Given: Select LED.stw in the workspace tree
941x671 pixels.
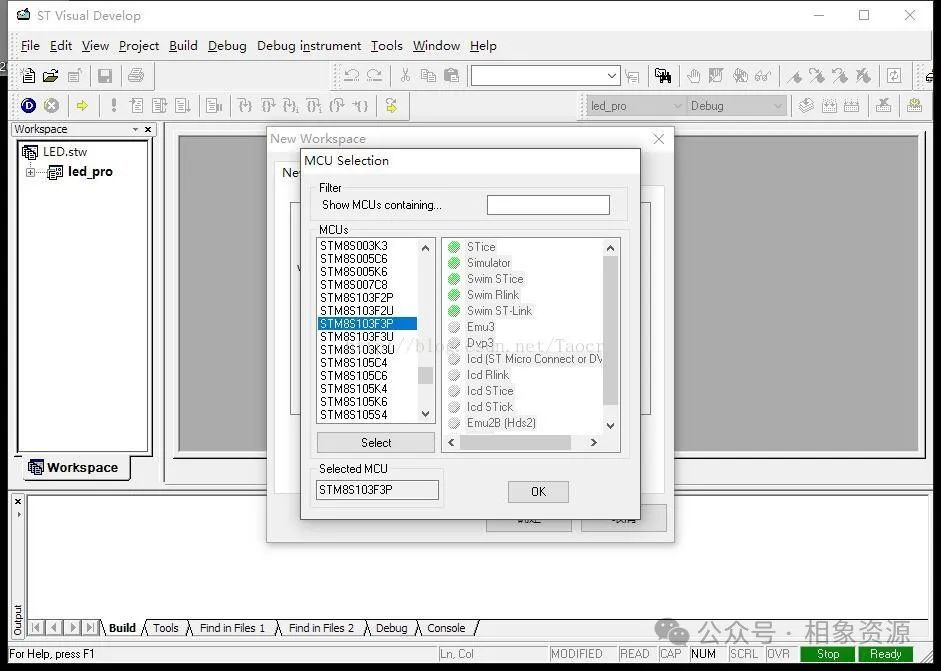Looking at the screenshot, I should [65, 152].
